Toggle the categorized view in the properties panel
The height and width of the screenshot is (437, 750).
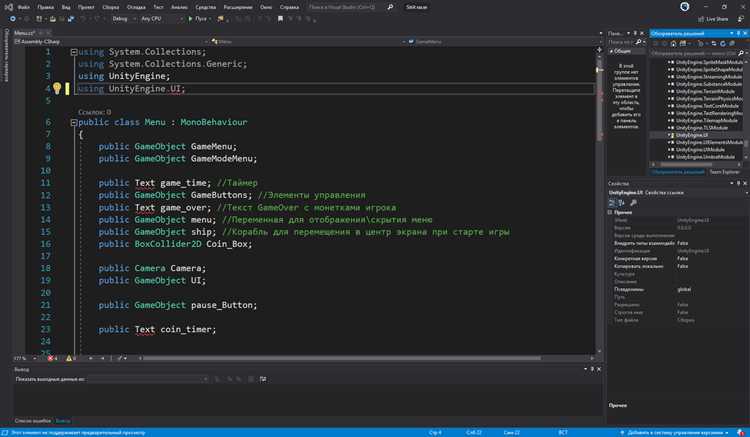[612, 203]
